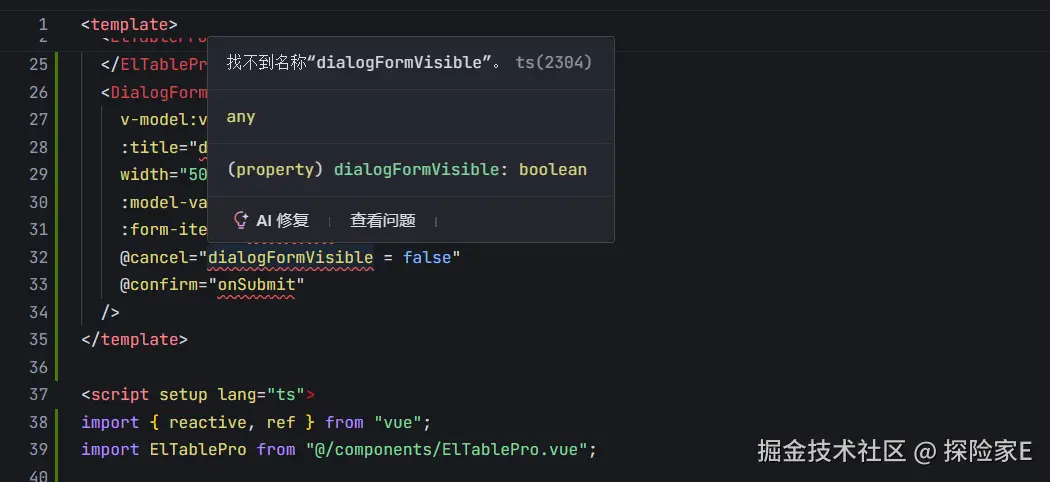Screen dimensions: 1050x482
Task: Click the sticky <template> header line
Action: coord(129,24)
